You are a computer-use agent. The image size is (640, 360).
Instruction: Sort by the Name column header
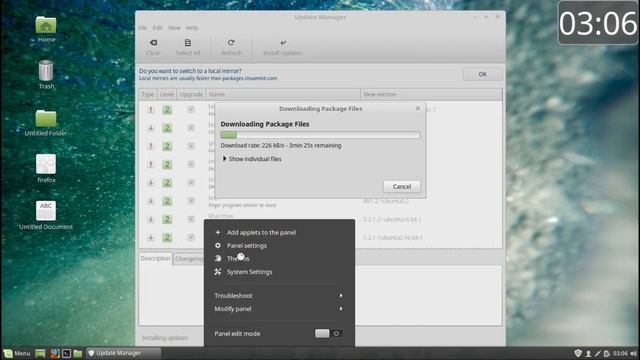coord(283,94)
